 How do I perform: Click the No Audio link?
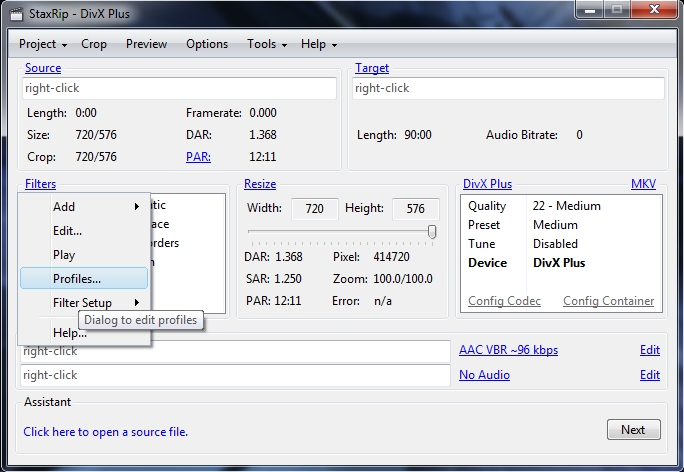point(484,375)
